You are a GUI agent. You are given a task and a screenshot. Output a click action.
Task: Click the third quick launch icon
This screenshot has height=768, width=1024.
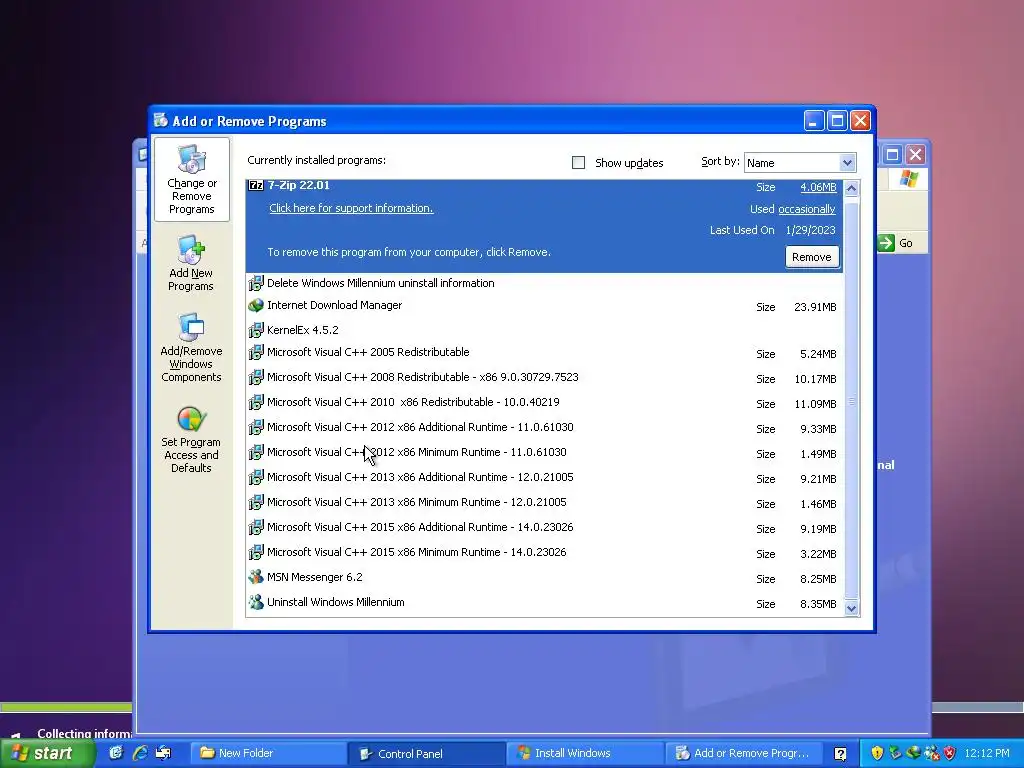pos(163,753)
